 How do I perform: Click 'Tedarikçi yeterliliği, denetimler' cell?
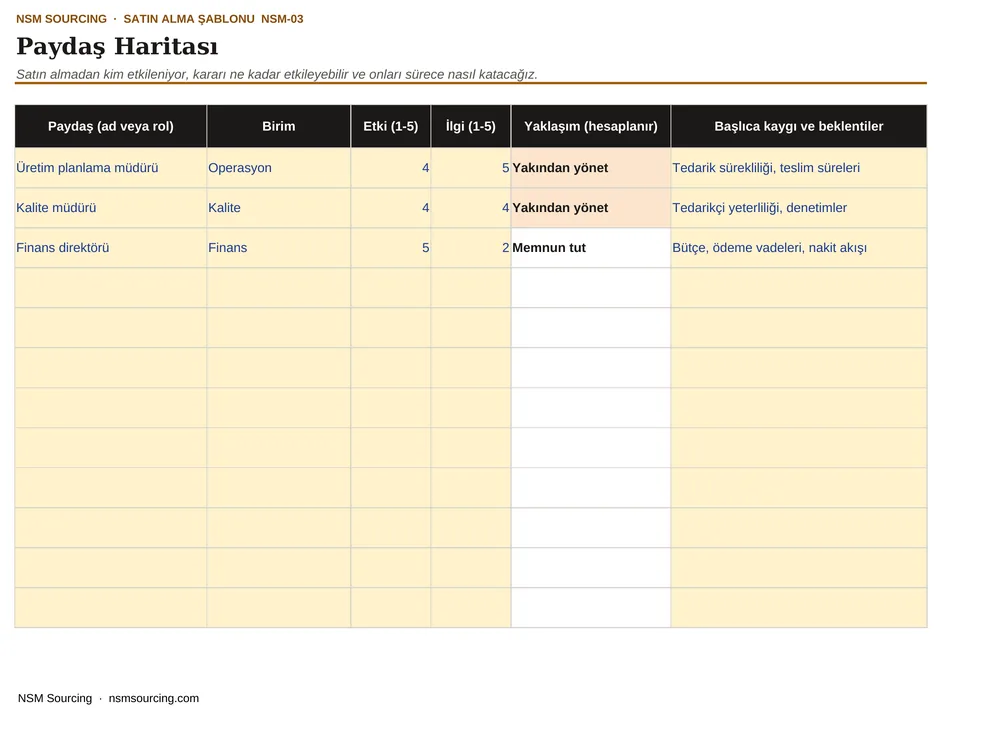point(798,208)
